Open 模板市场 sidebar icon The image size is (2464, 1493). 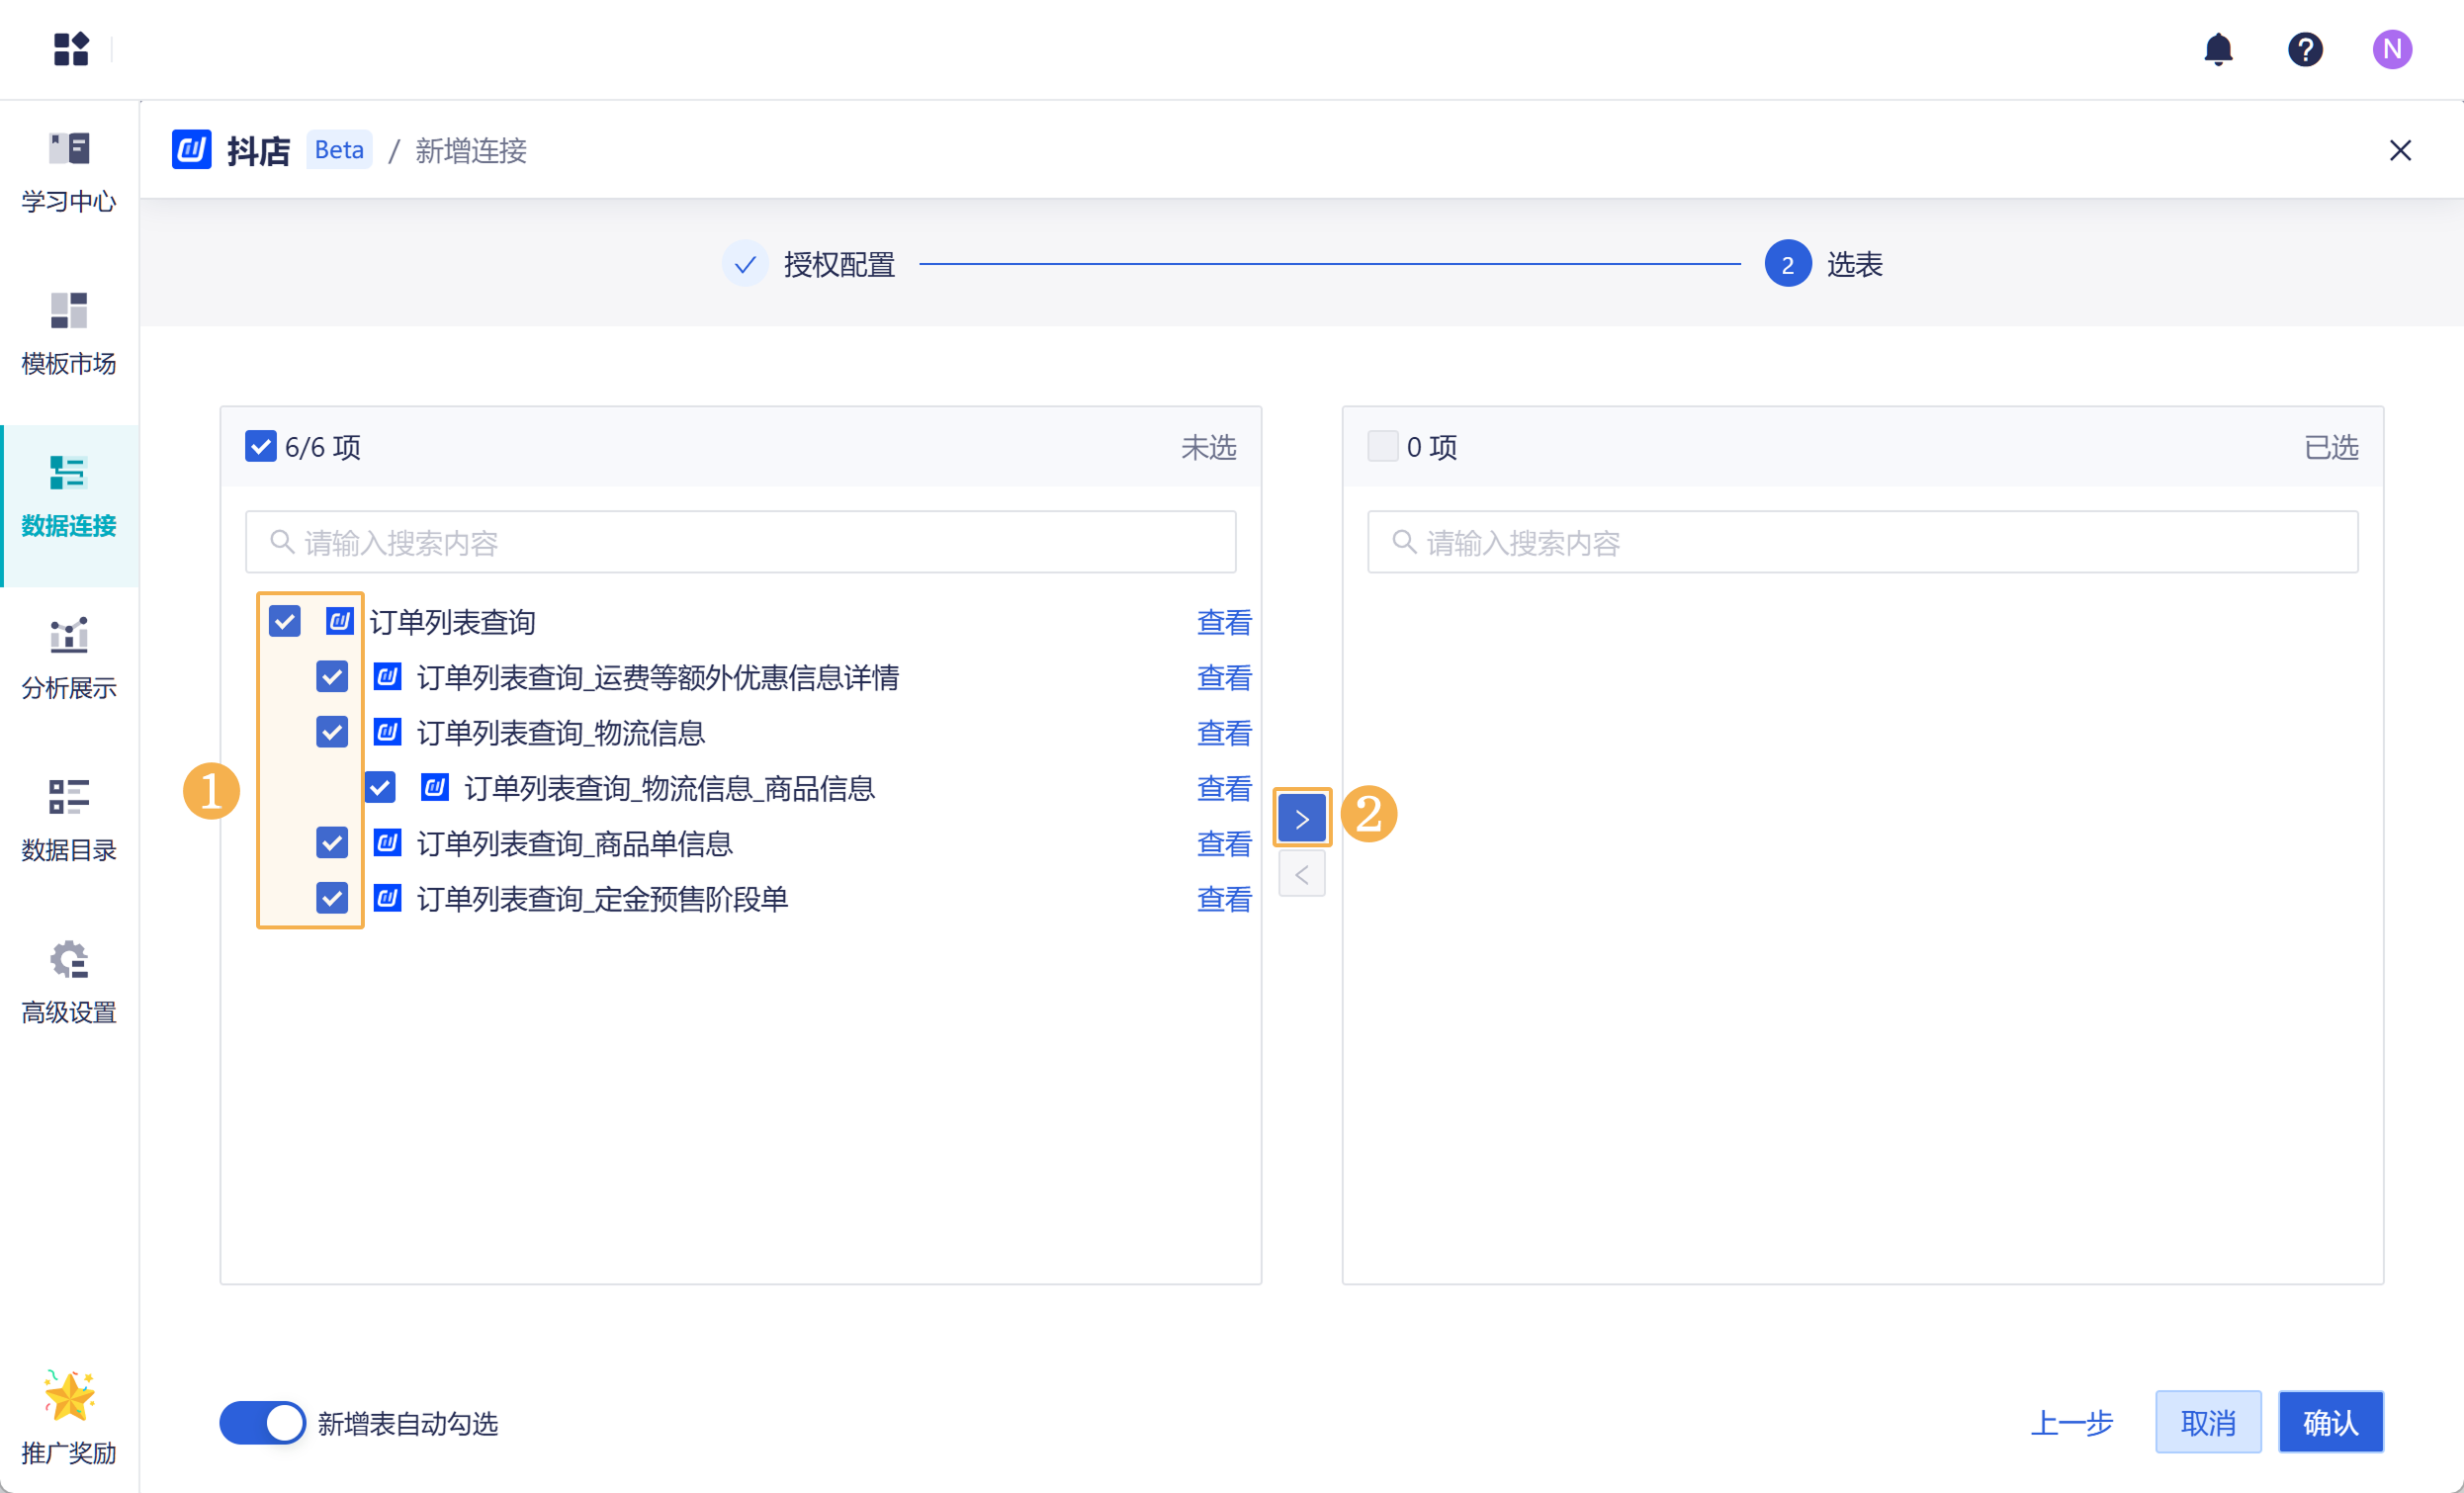click(x=69, y=333)
